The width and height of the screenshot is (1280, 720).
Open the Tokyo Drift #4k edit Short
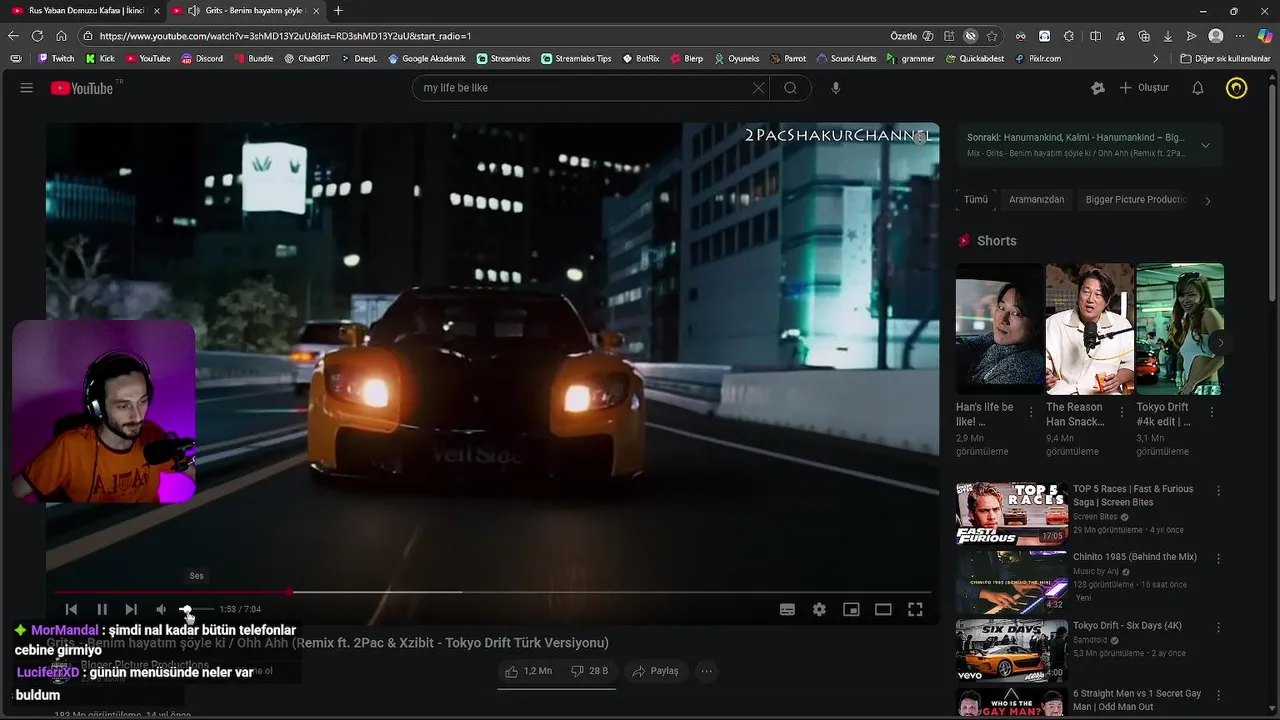(x=1180, y=329)
